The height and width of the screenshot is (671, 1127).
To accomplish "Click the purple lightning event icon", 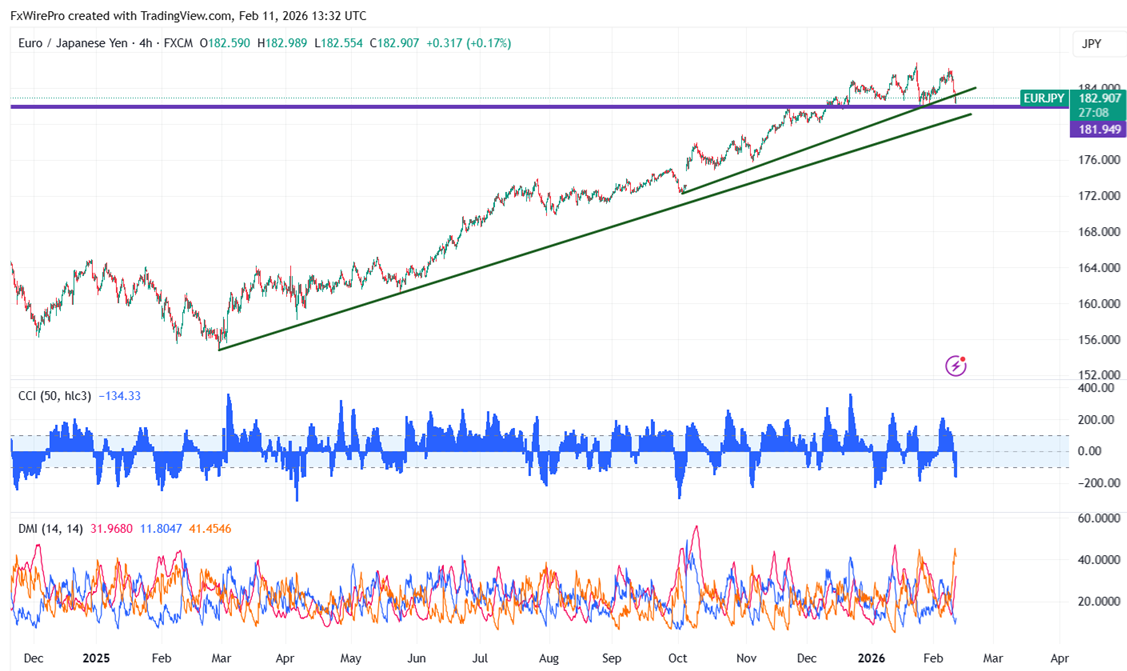I will 955,366.
